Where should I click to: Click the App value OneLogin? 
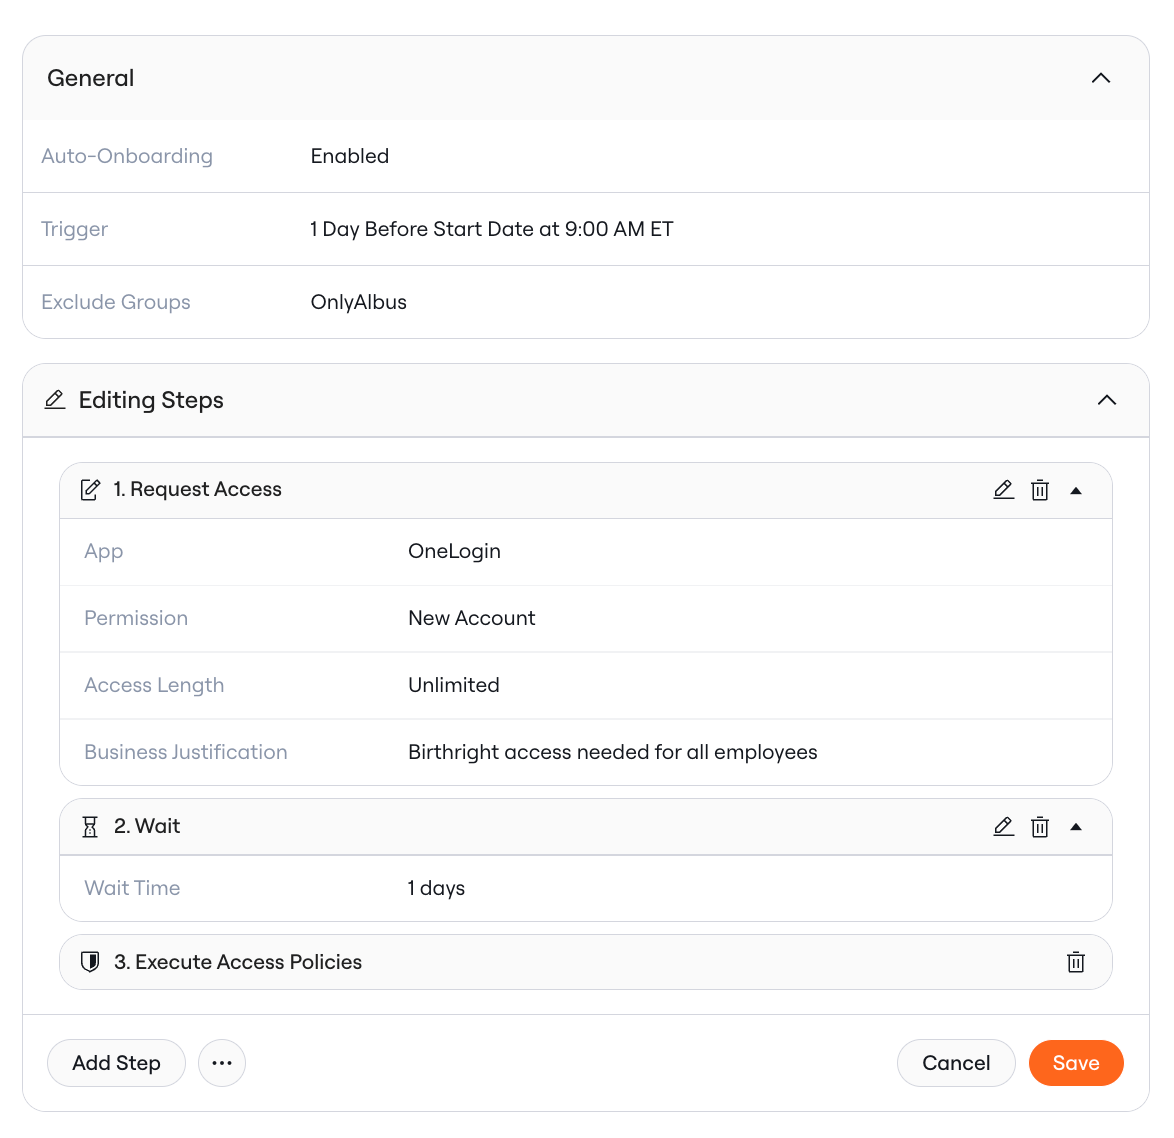pos(454,551)
